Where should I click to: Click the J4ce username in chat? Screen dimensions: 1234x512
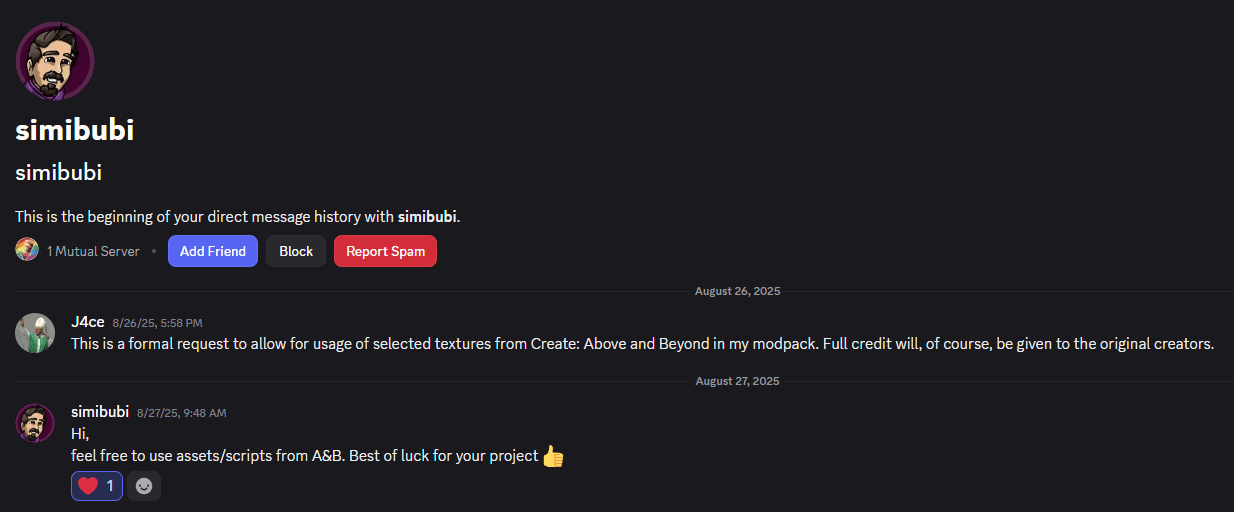pos(88,322)
